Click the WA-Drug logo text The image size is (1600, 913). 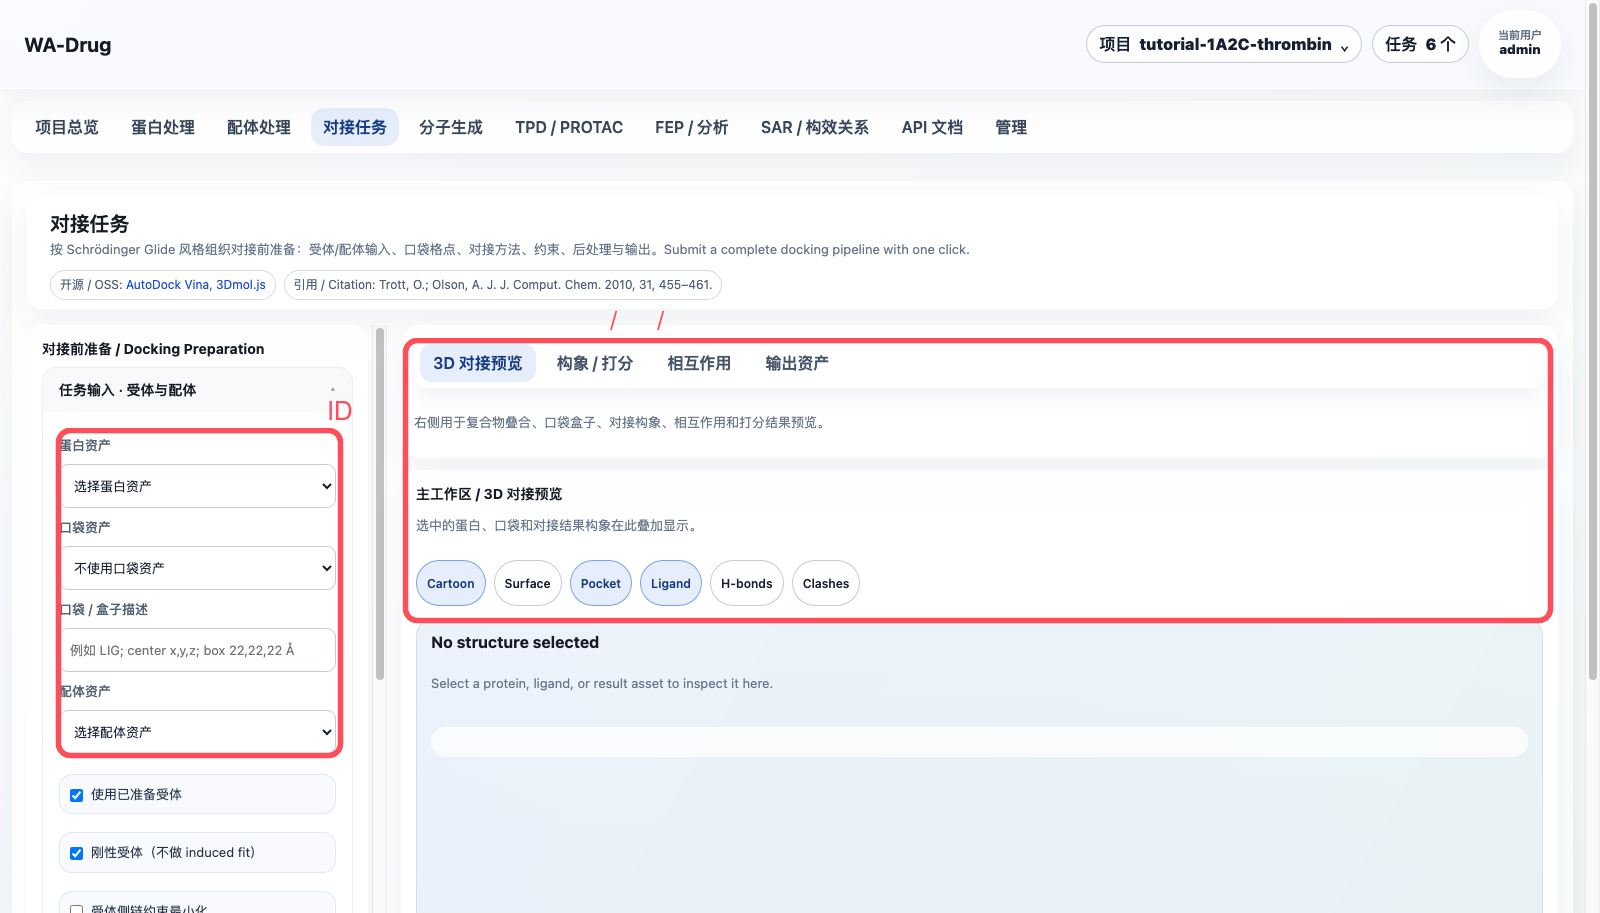[68, 45]
